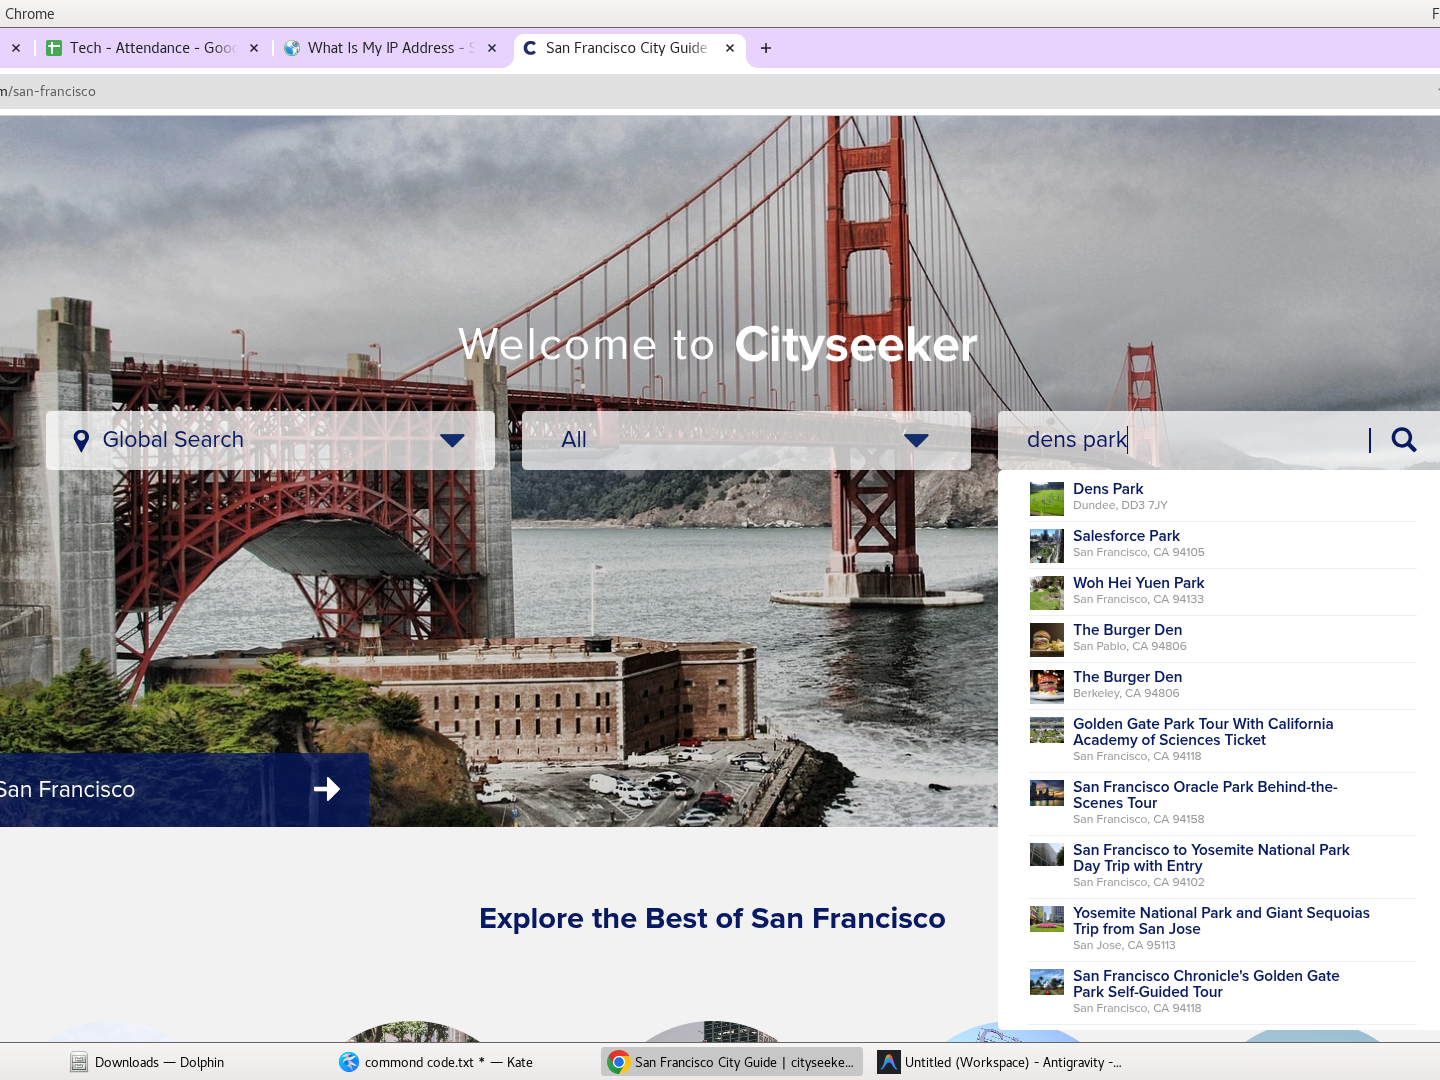Click the browser address bar URL

pyautogui.click(x=50, y=91)
